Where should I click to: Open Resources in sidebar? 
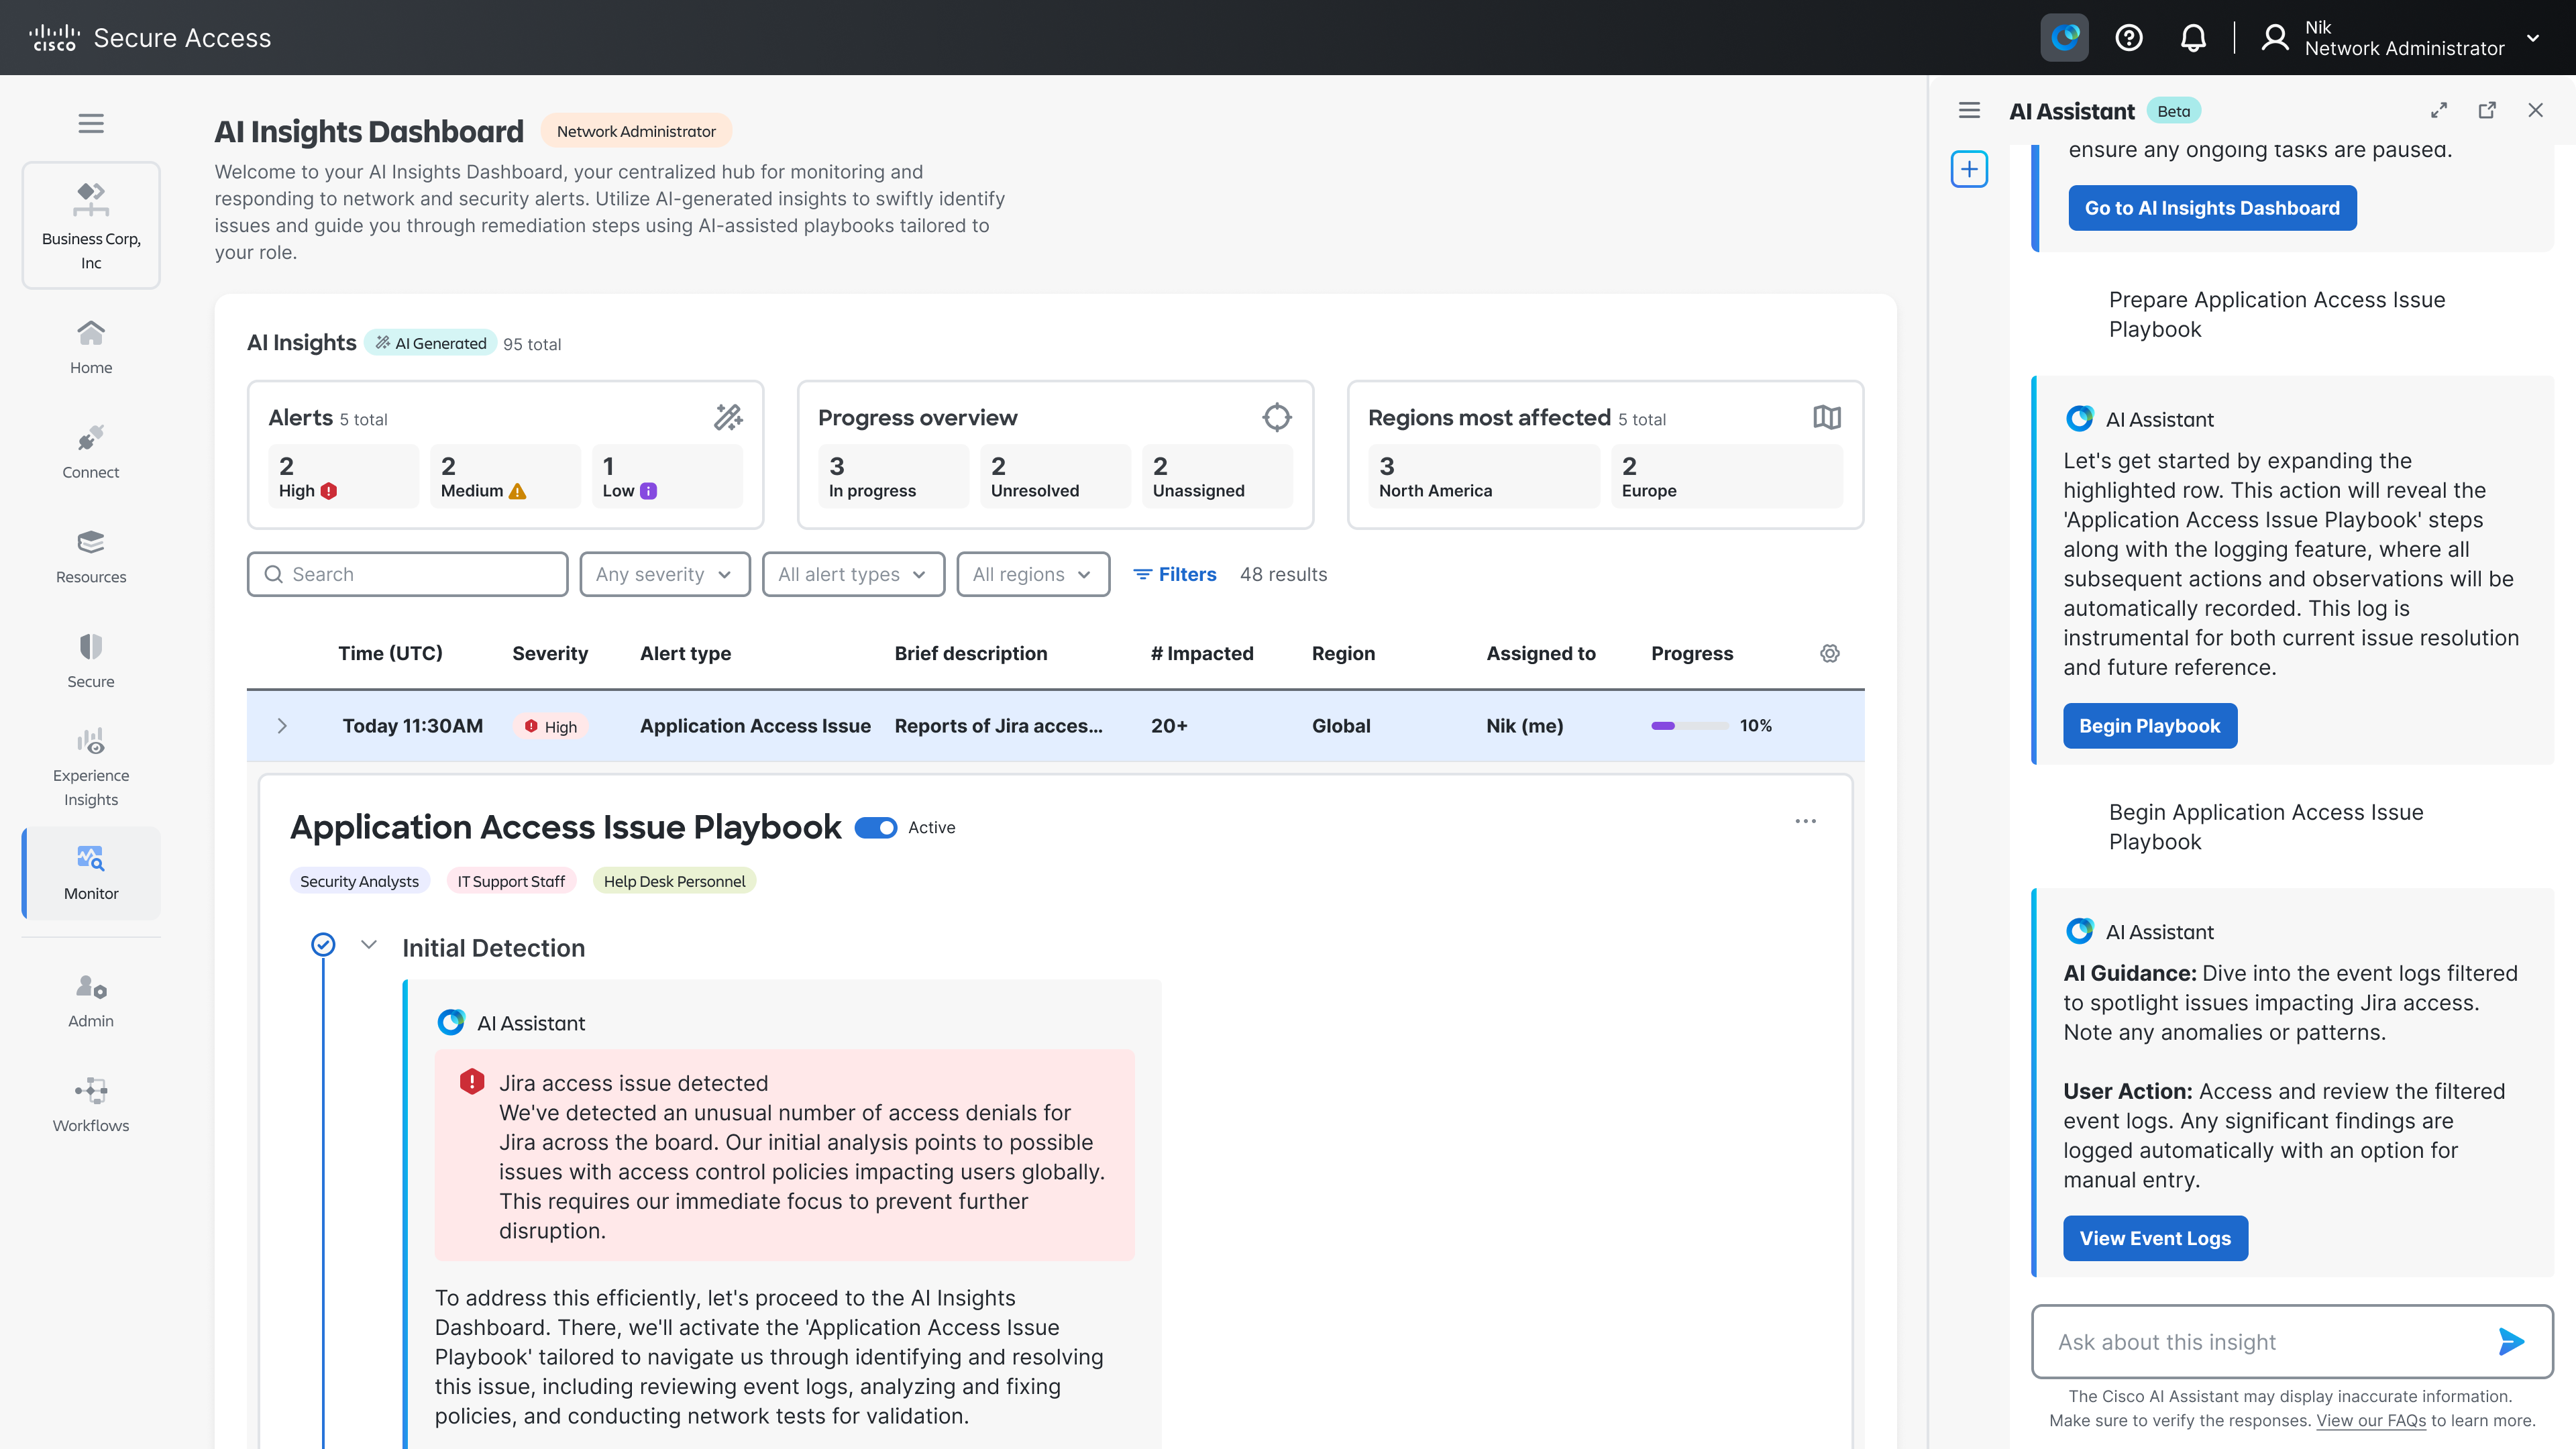[91, 557]
